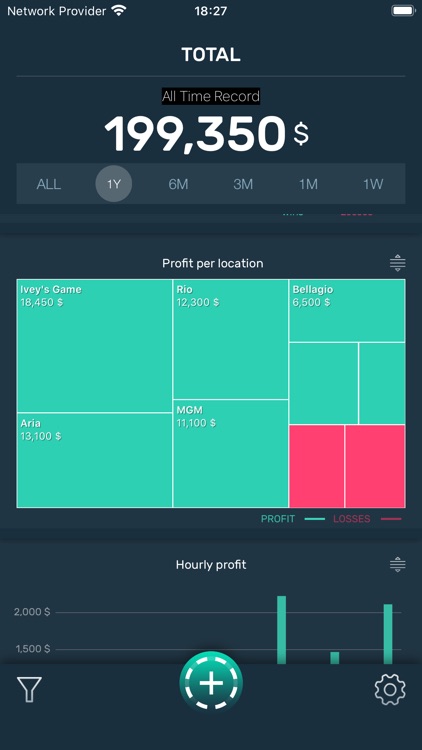This screenshot has width=422, height=750.
Task: Tap the add session chip button
Action: [211, 683]
